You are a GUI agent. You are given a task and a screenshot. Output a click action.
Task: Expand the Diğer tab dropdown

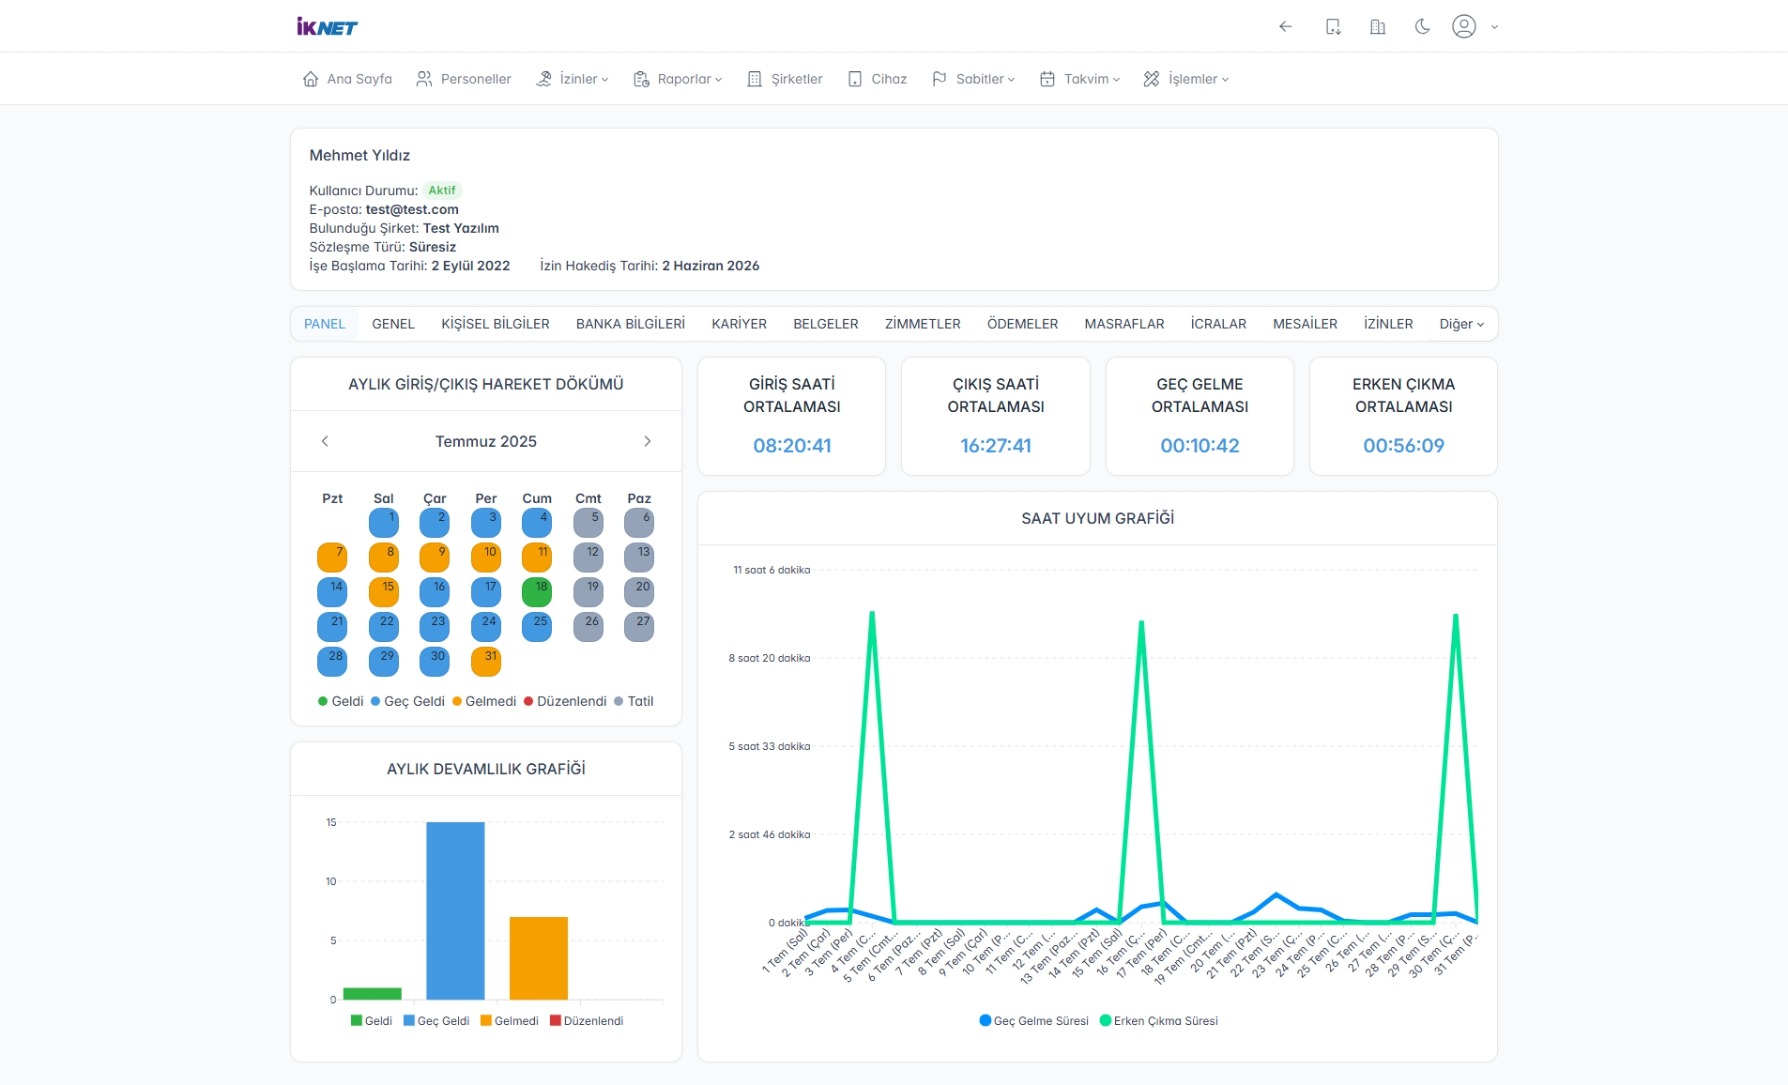coord(1461,324)
